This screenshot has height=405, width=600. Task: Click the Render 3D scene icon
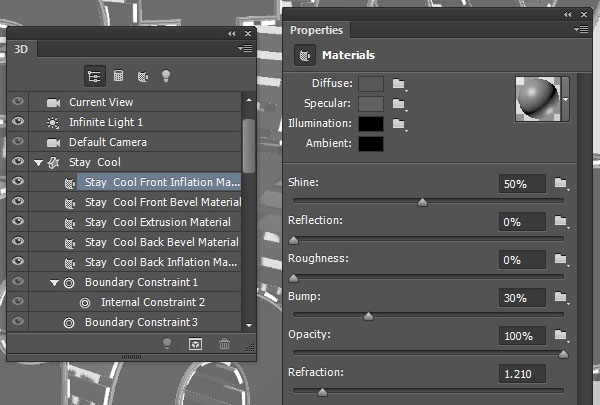196,344
